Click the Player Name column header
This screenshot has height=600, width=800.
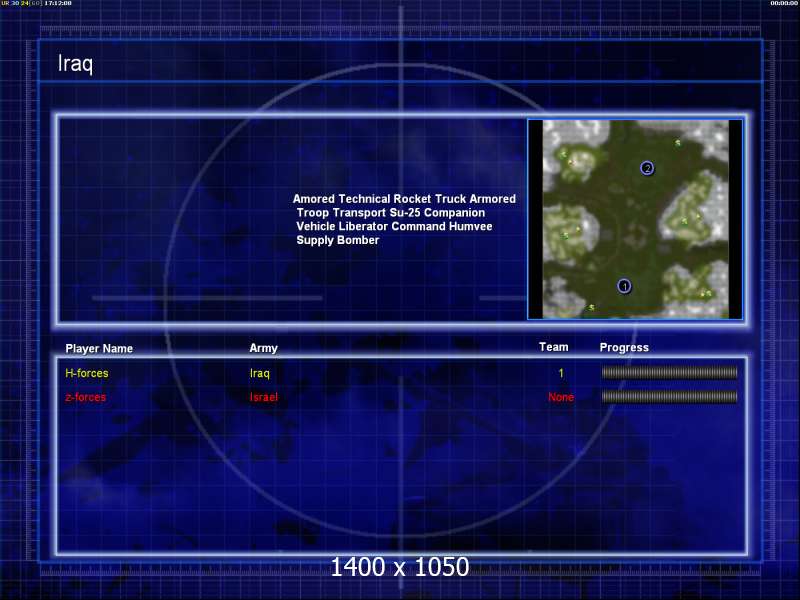pos(99,348)
